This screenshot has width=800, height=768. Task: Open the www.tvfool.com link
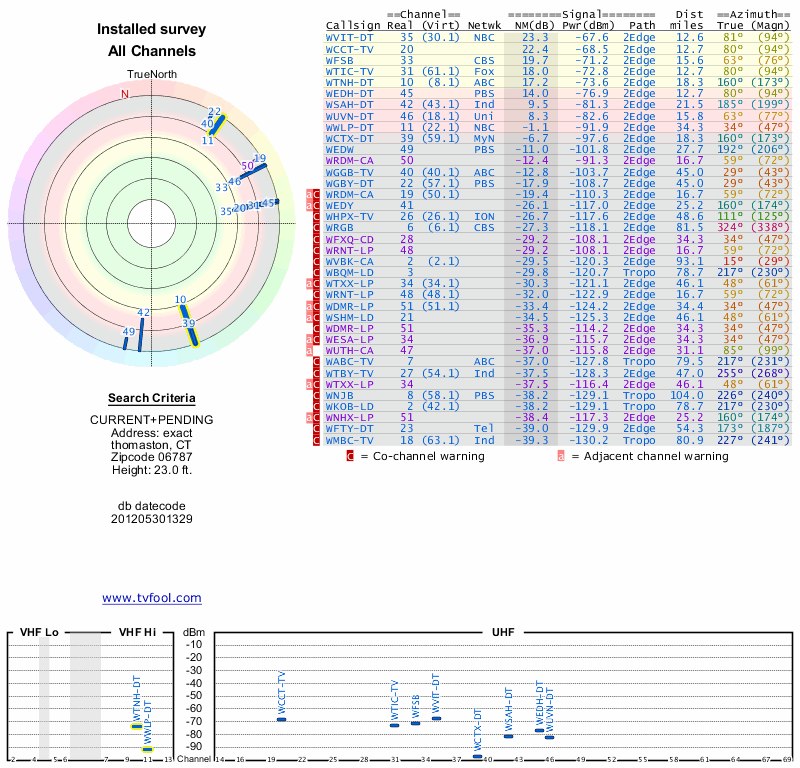click(x=152, y=598)
